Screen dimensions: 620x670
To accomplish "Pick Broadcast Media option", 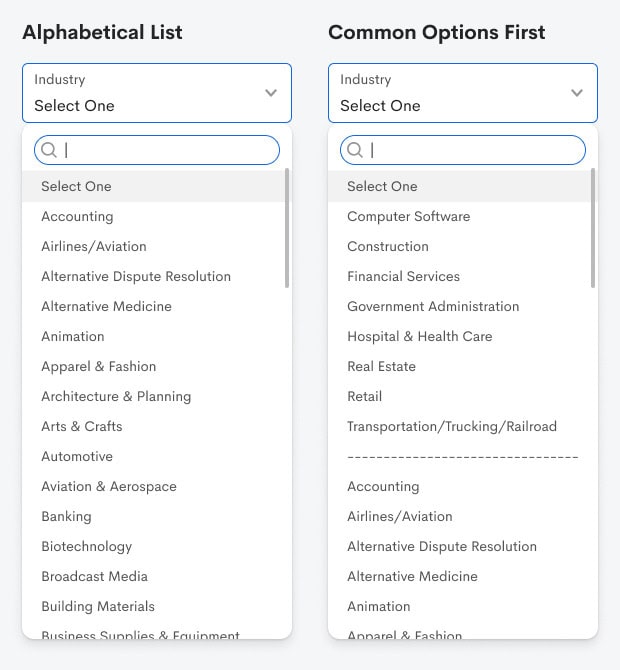I will pos(94,576).
